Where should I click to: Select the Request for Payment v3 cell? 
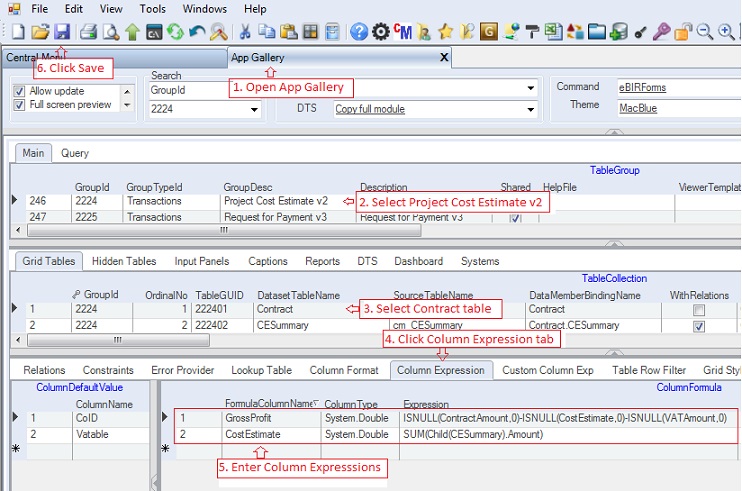287,217
